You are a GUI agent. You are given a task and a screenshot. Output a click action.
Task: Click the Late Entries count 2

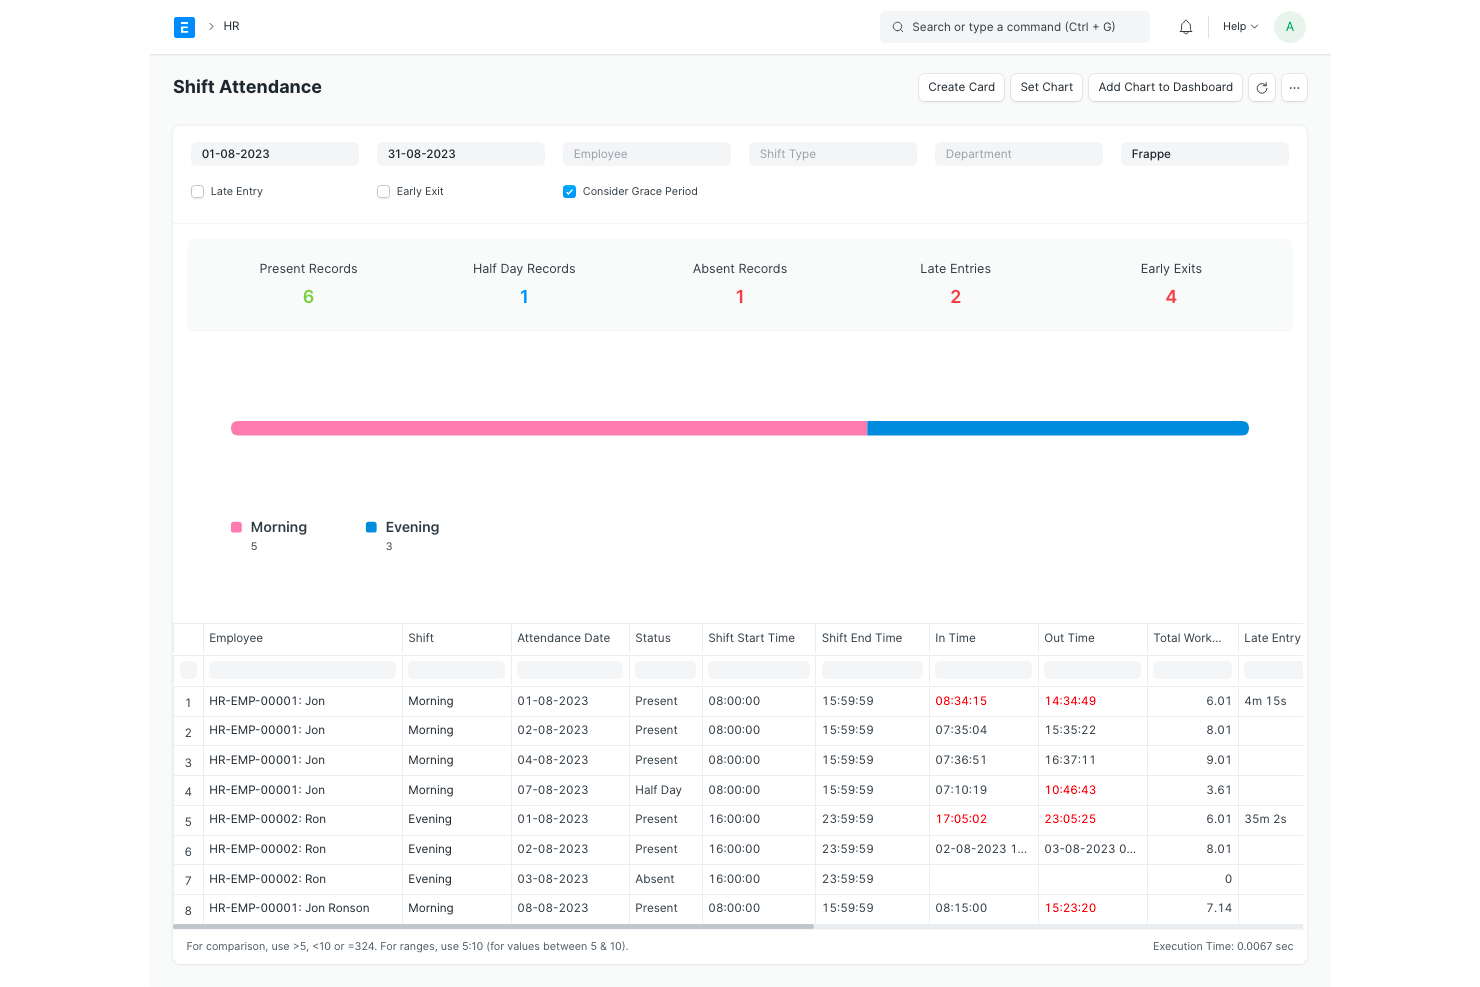(956, 297)
